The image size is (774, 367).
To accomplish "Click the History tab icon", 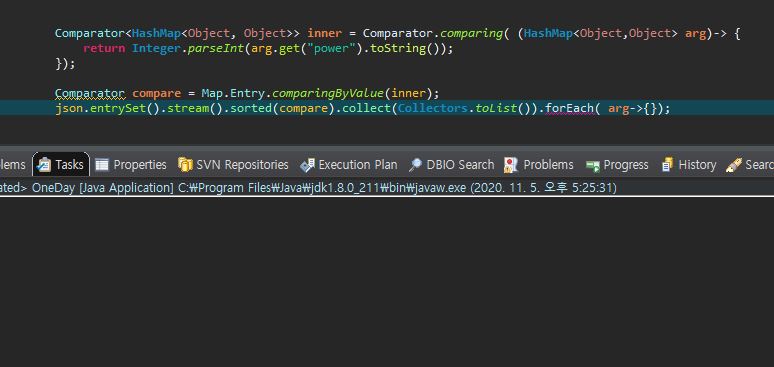I will (667, 164).
